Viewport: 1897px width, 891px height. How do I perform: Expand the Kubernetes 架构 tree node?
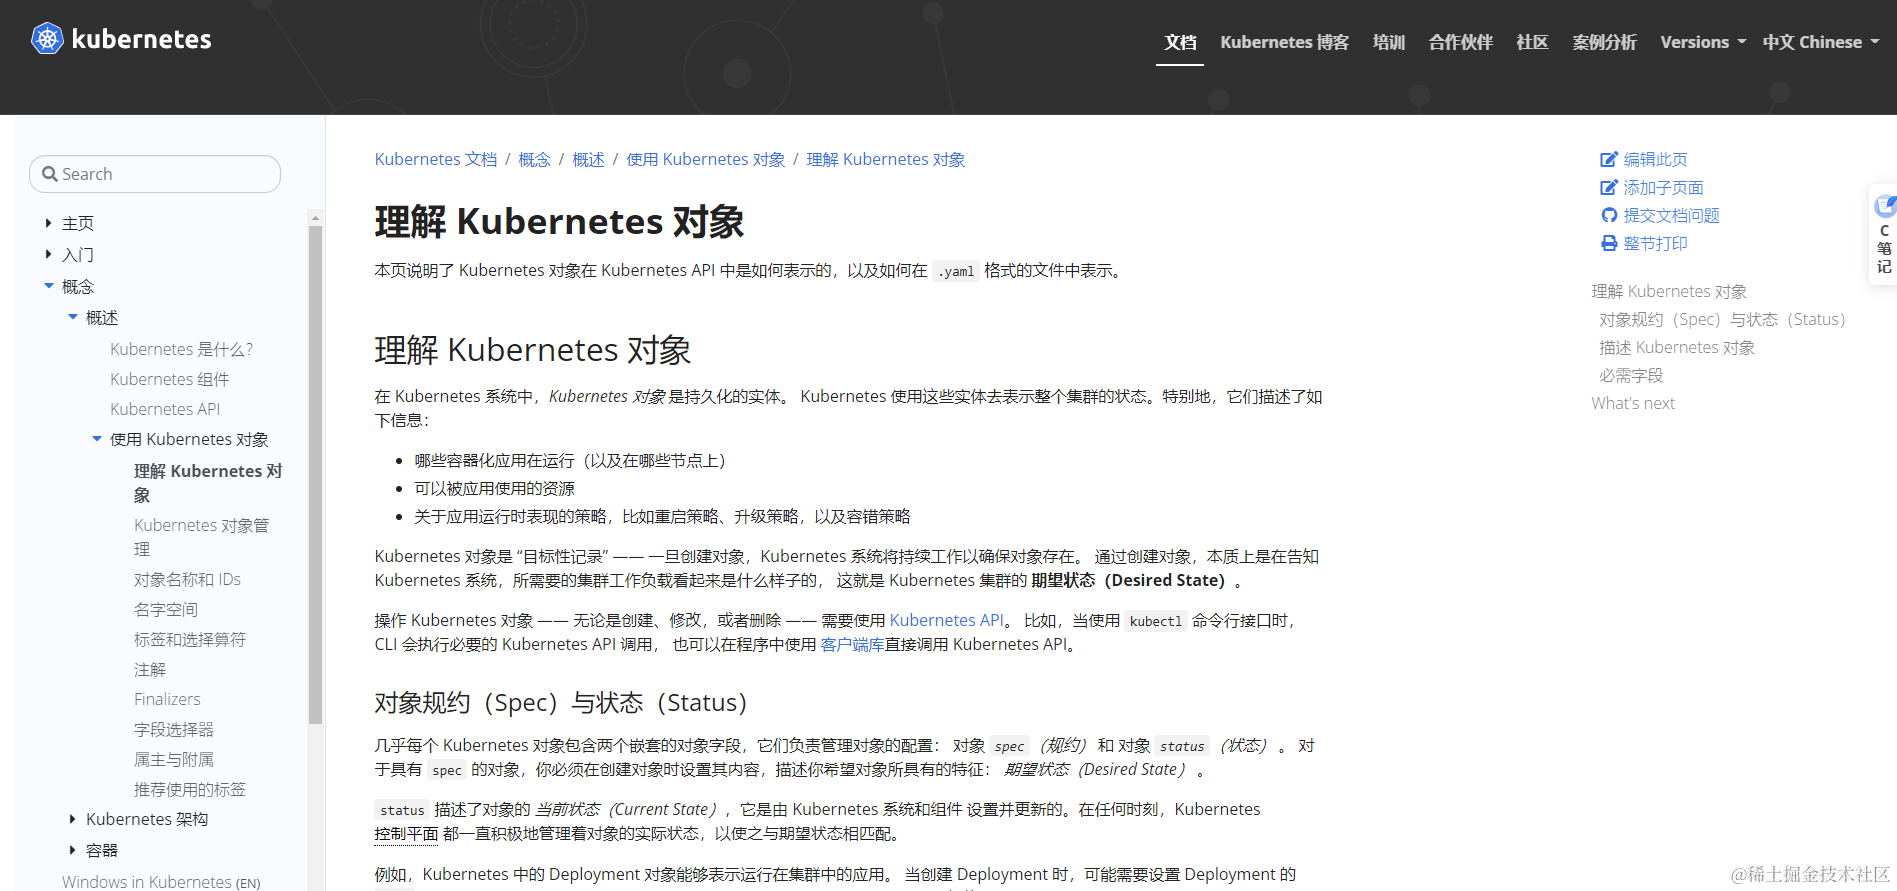pyautogui.click(x=72, y=819)
